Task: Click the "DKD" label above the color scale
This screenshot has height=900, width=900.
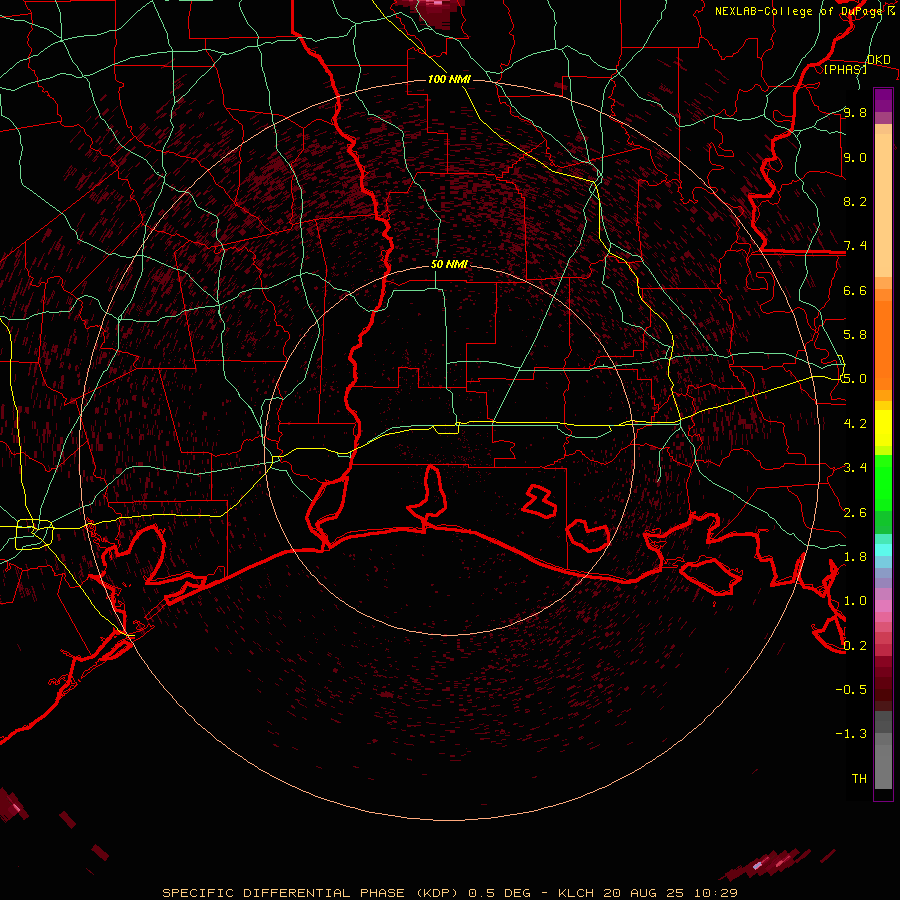Action: 878,59
